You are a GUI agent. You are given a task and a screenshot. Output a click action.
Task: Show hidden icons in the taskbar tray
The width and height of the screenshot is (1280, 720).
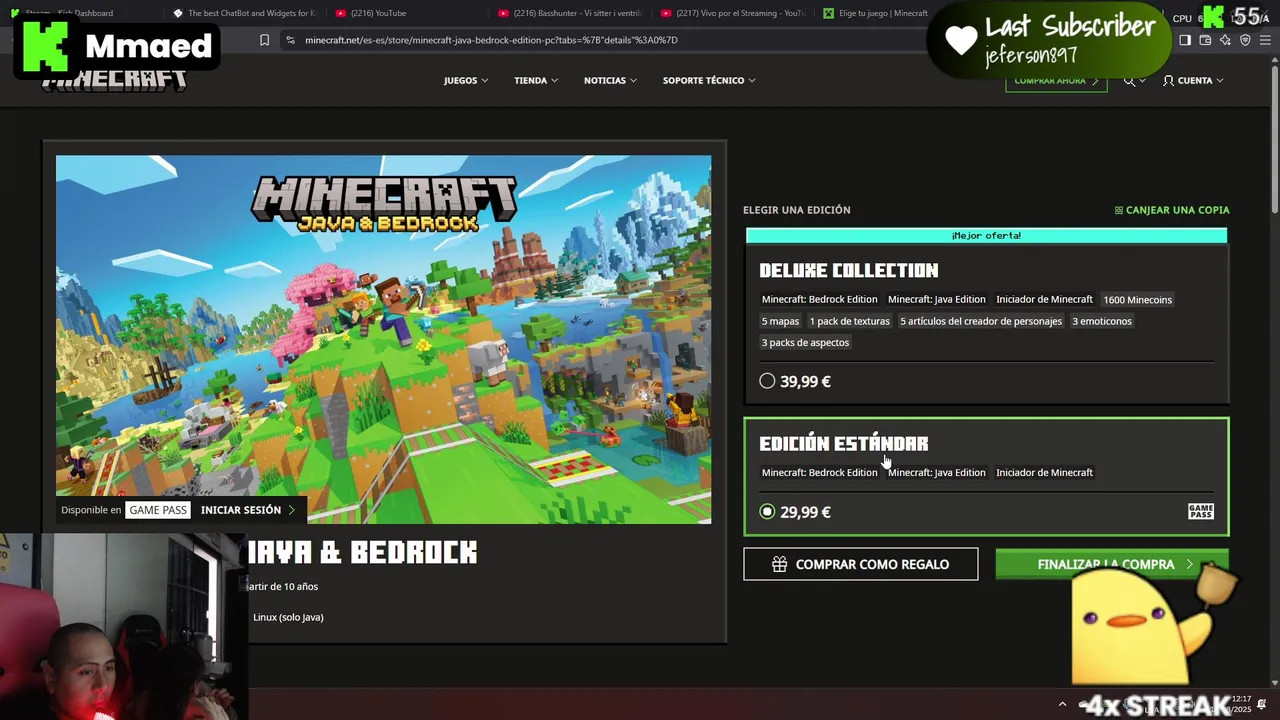pos(1062,704)
